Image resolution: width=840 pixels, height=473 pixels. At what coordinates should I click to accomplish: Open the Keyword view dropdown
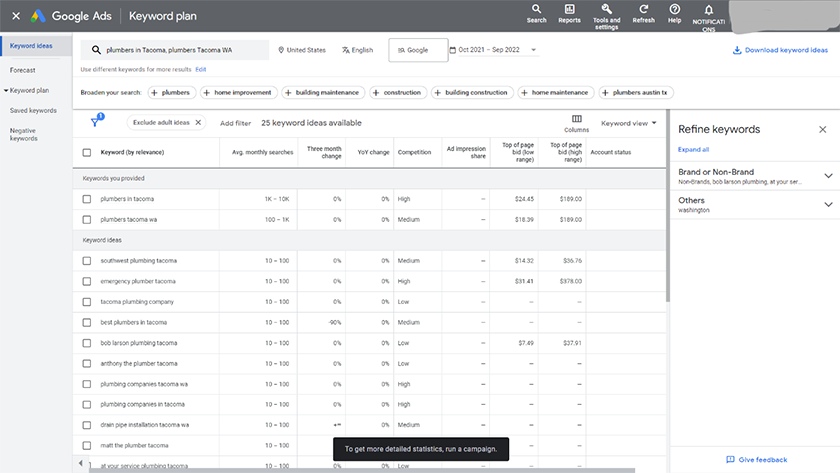(628, 123)
